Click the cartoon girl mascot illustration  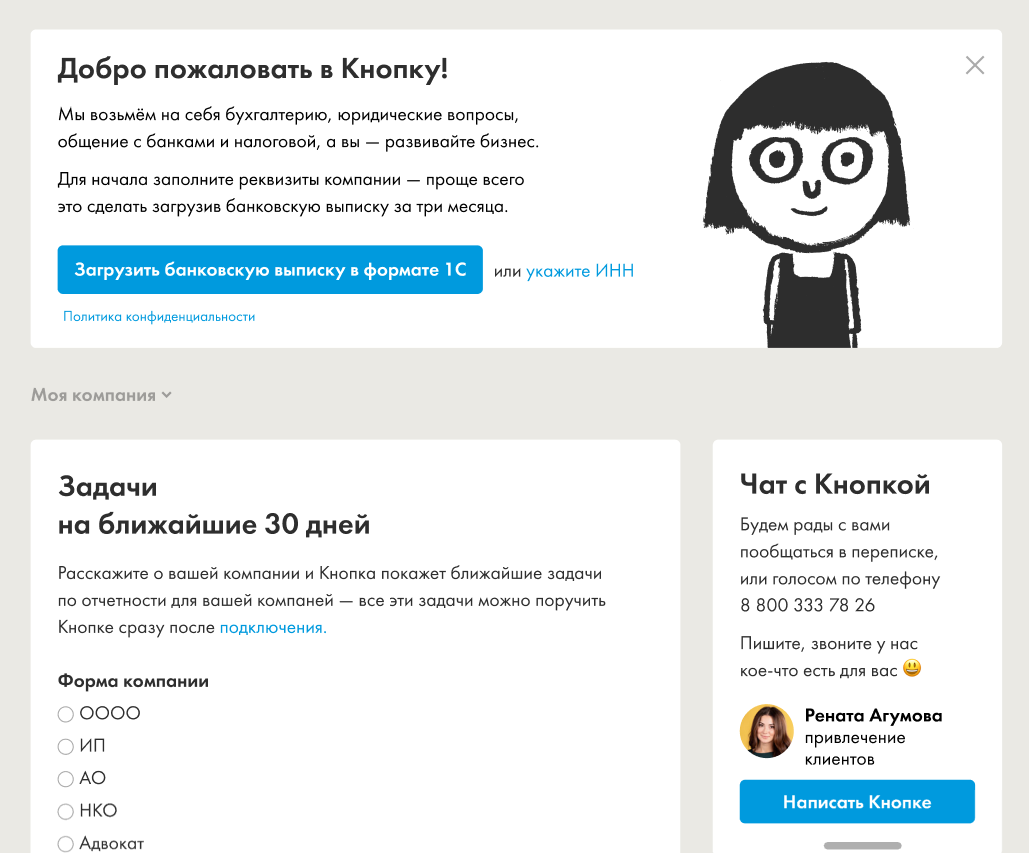click(x=806, y=200)
